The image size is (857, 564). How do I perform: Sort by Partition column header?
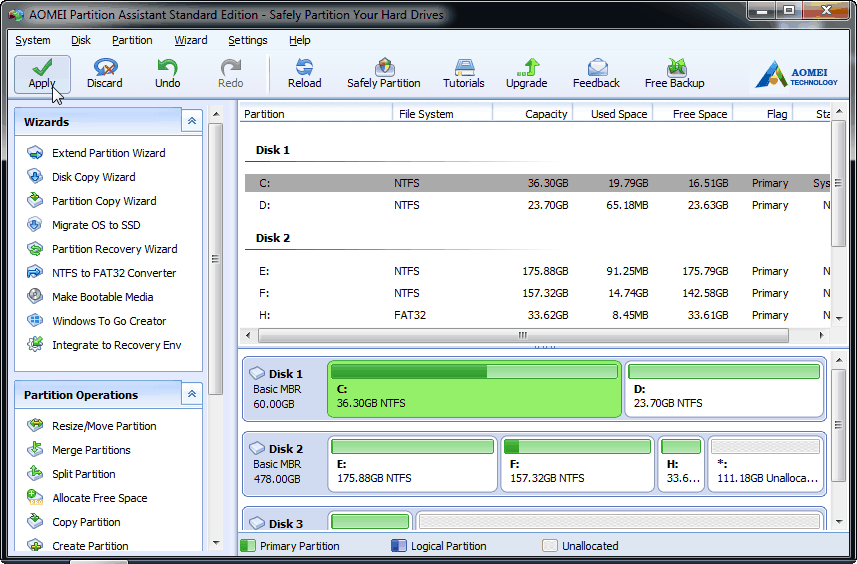316,114
